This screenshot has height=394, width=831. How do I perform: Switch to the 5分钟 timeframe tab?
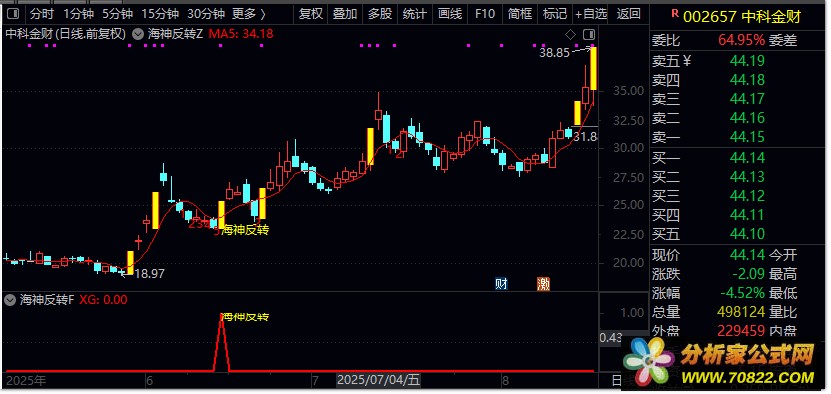118,14
